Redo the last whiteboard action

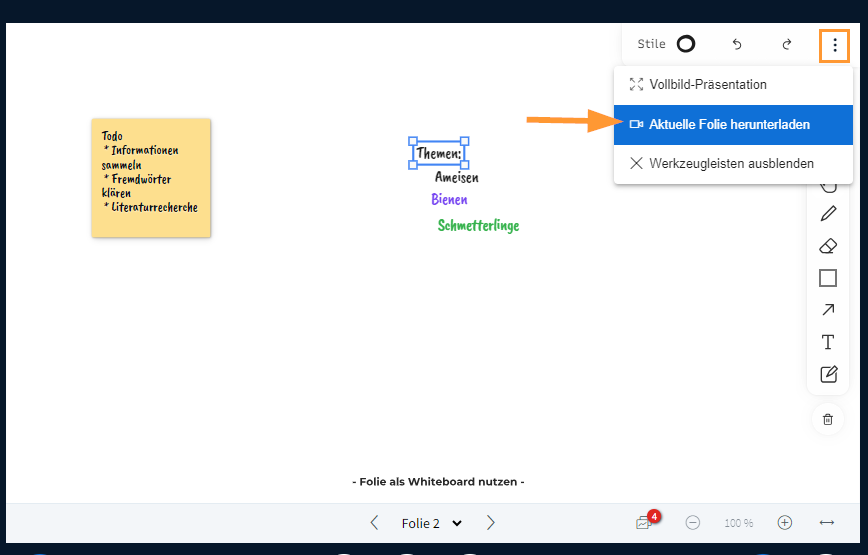click(x=787, y=44)
